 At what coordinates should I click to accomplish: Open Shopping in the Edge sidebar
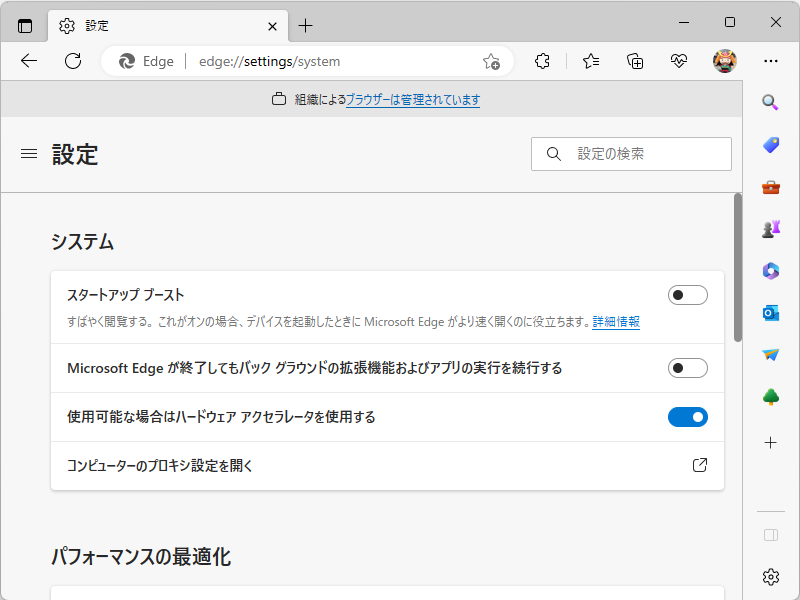(770, 144)
